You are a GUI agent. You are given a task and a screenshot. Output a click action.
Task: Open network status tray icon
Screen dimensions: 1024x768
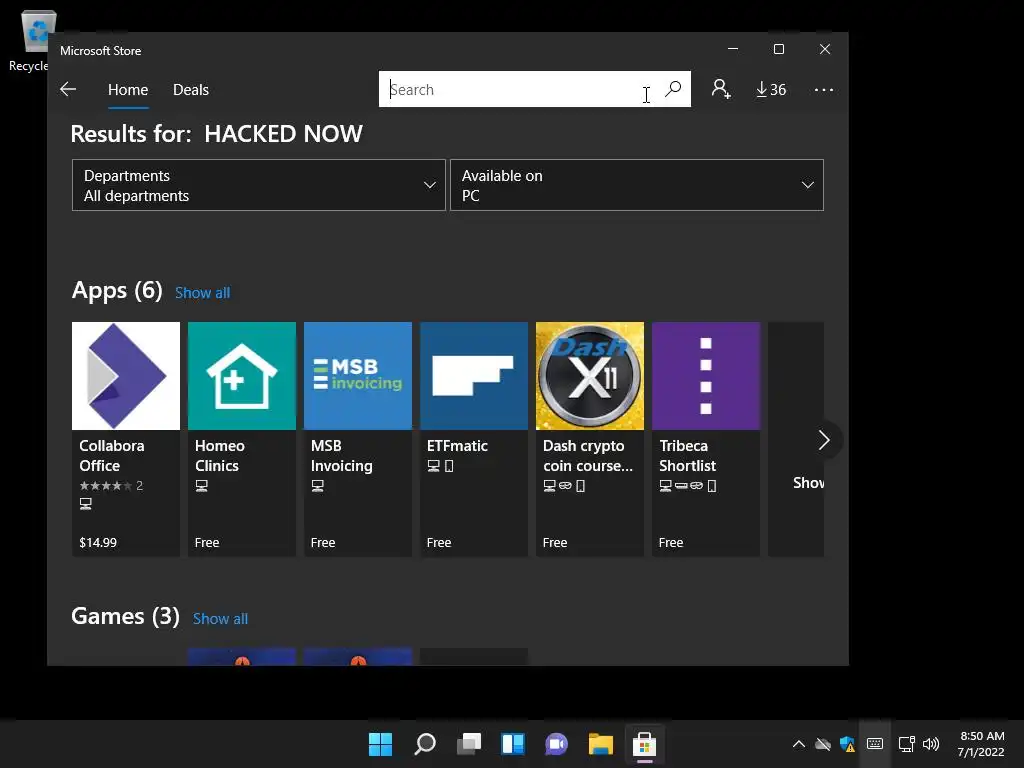(x=906, y=744)
